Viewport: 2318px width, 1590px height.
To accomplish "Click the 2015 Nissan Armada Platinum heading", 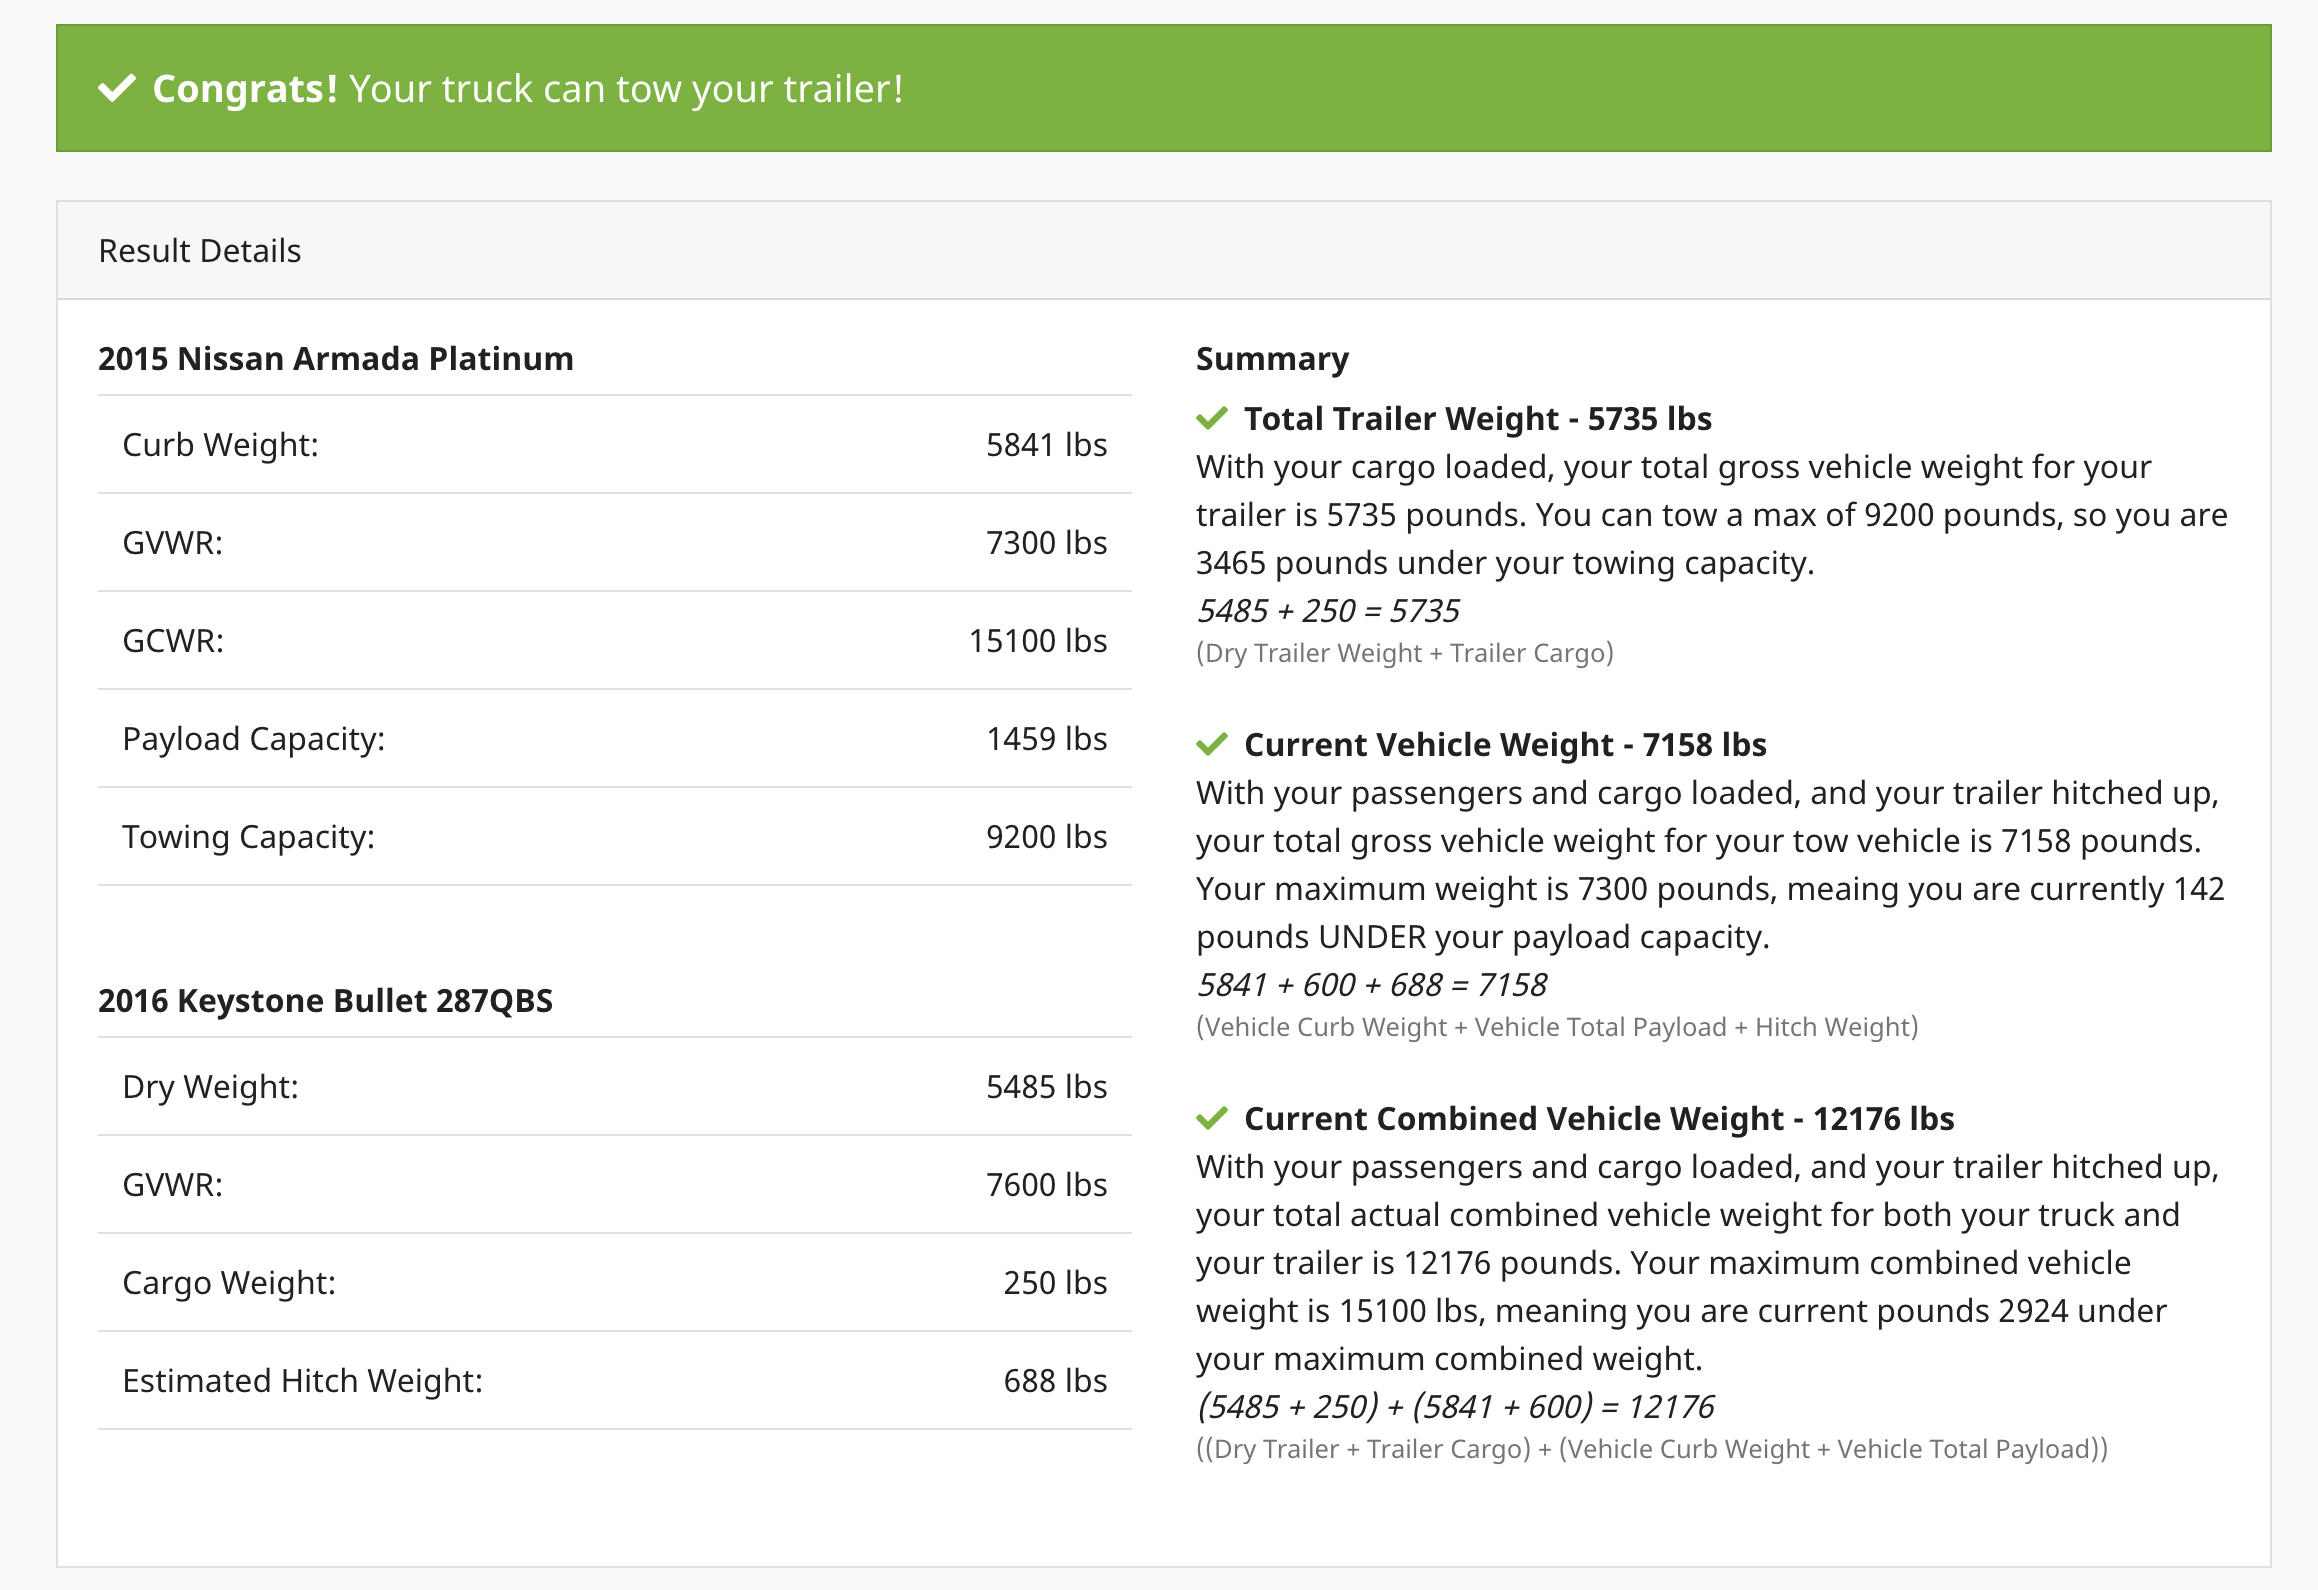I will (x=336, y=359).
